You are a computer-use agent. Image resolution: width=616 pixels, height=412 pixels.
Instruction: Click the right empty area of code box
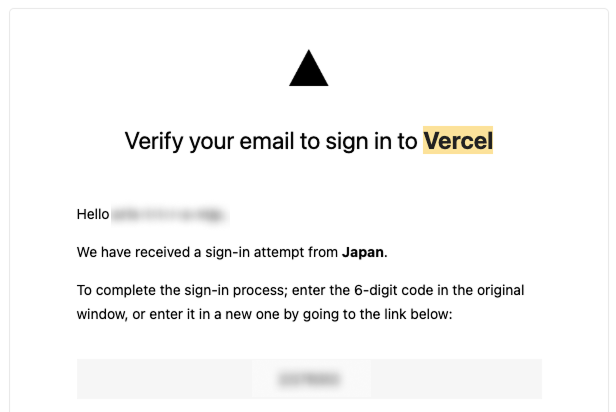point(456,379)
